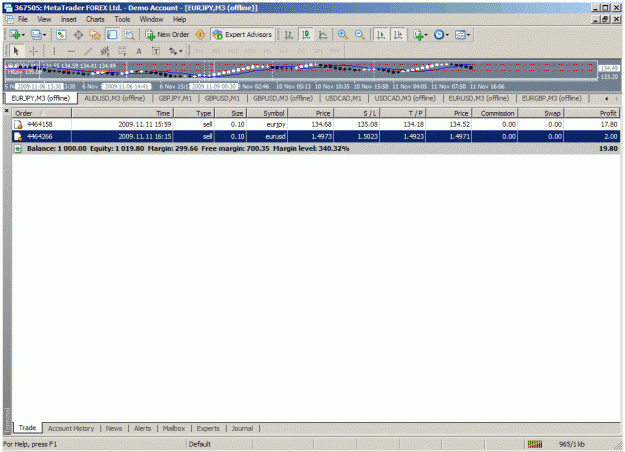Open the Account History terminal tab
This screenshot has height=452, width=625.
[71, 428]
